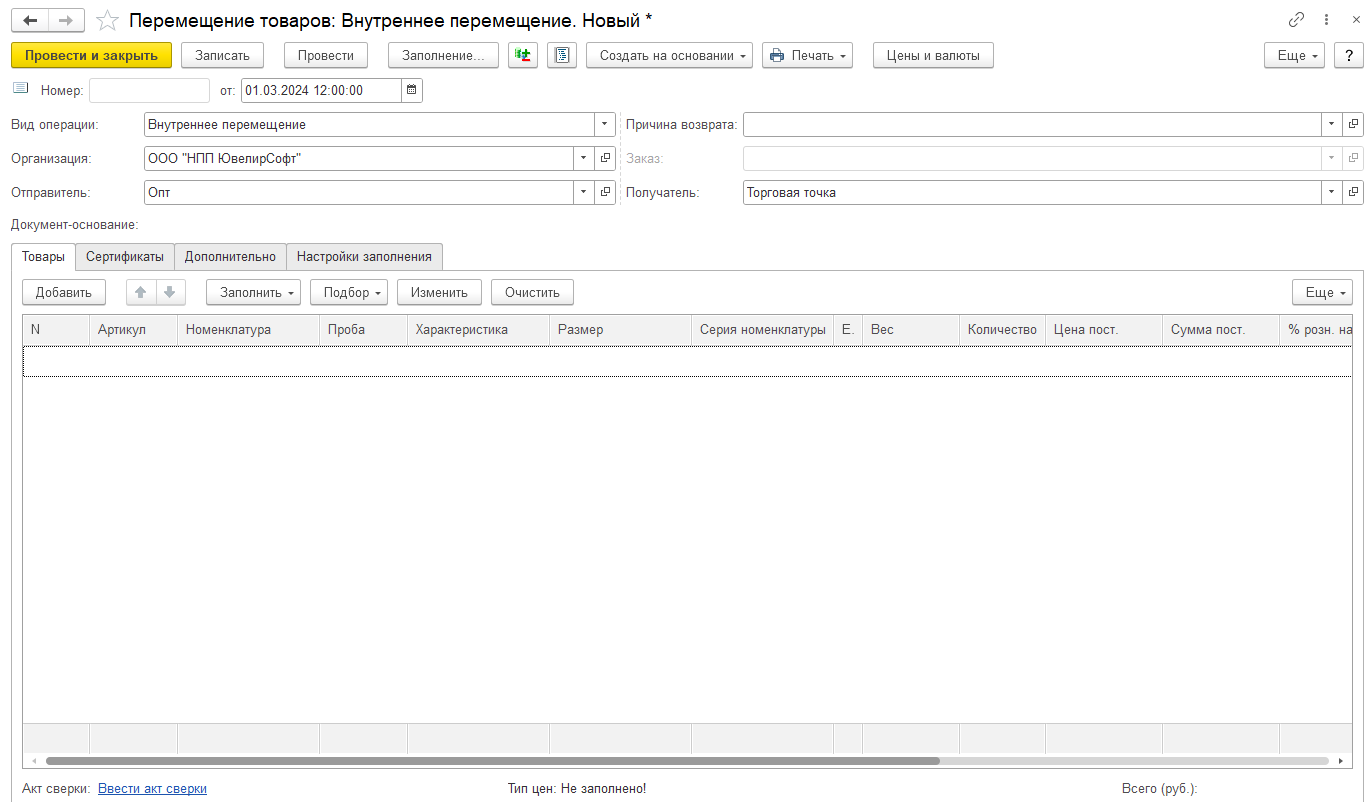Click Отправитель field Опт
Image resolution: width=1371 pixels, height=810 pixels.
pos(359,192)
